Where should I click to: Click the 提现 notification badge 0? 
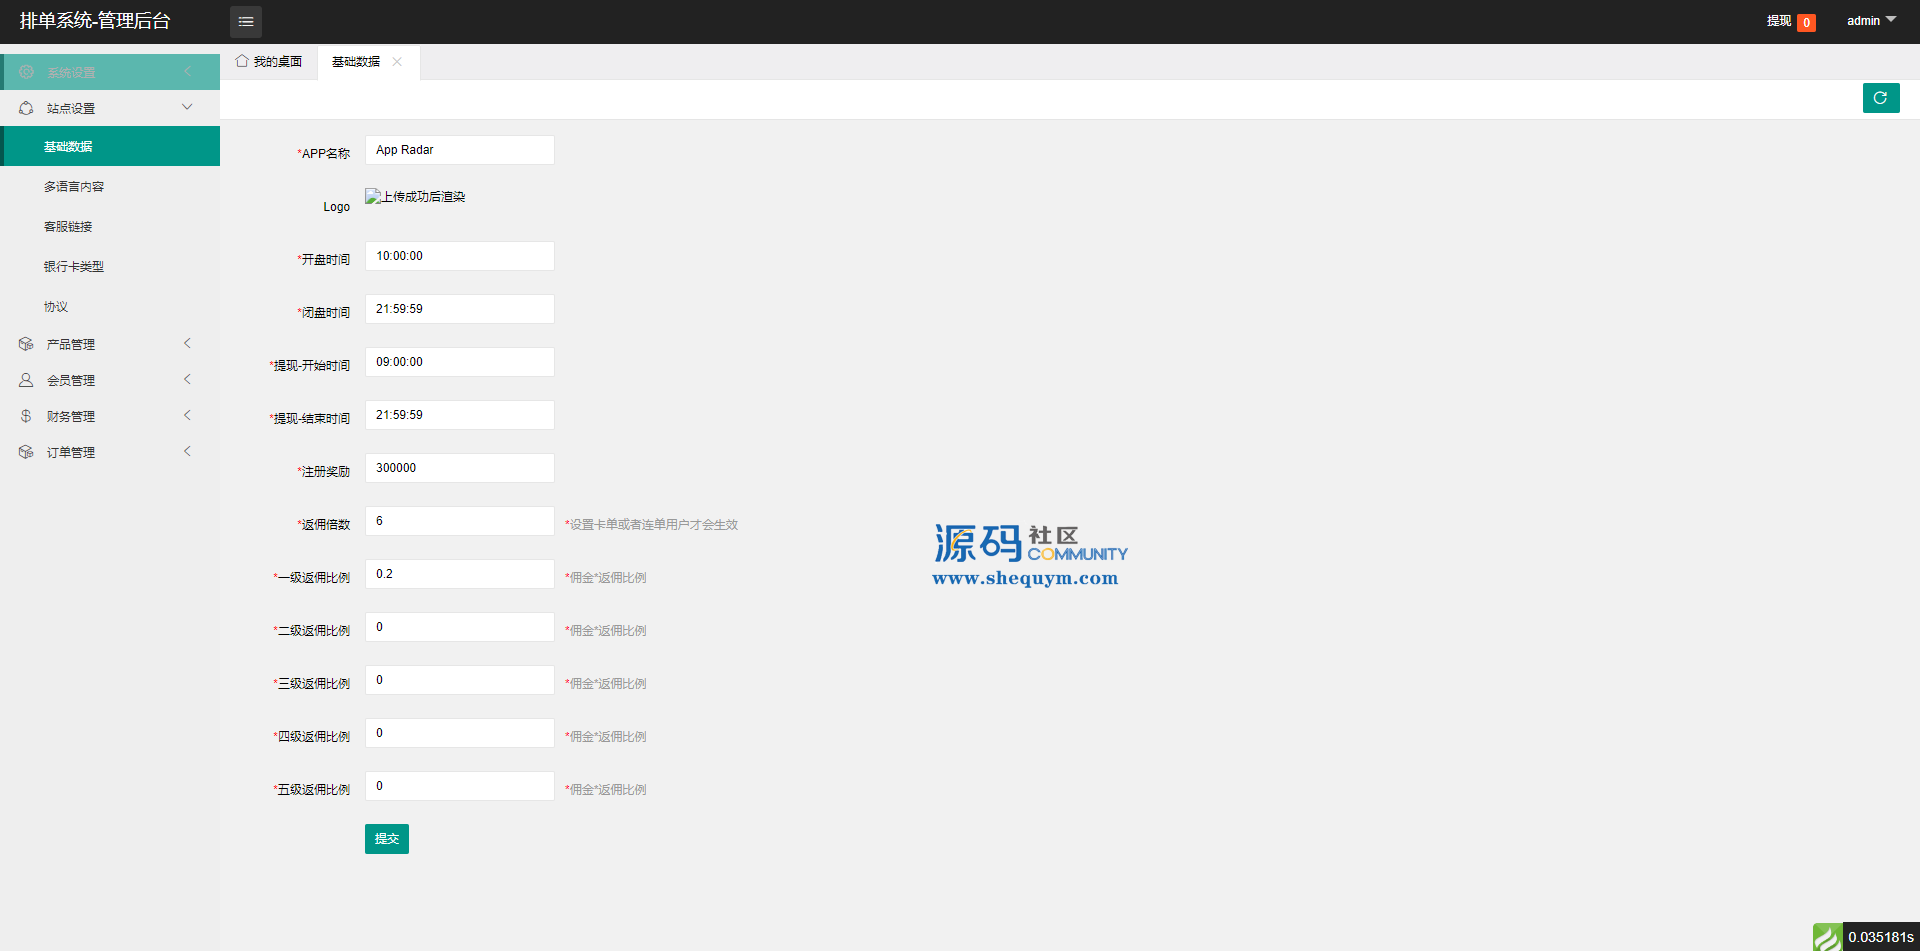(x=1806, y=23)
